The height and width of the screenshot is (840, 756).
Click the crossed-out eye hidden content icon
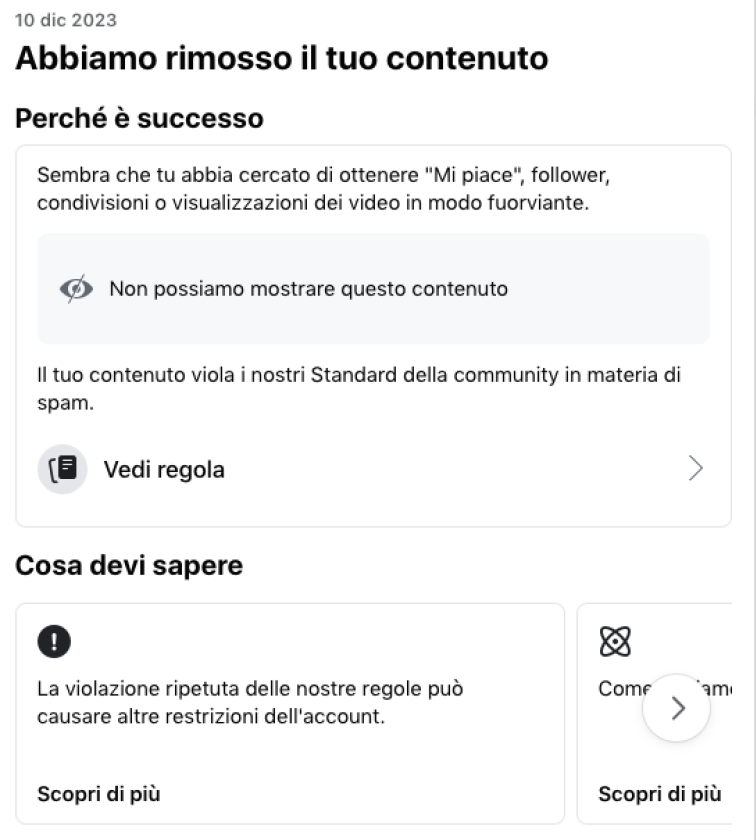click(76, 289)
